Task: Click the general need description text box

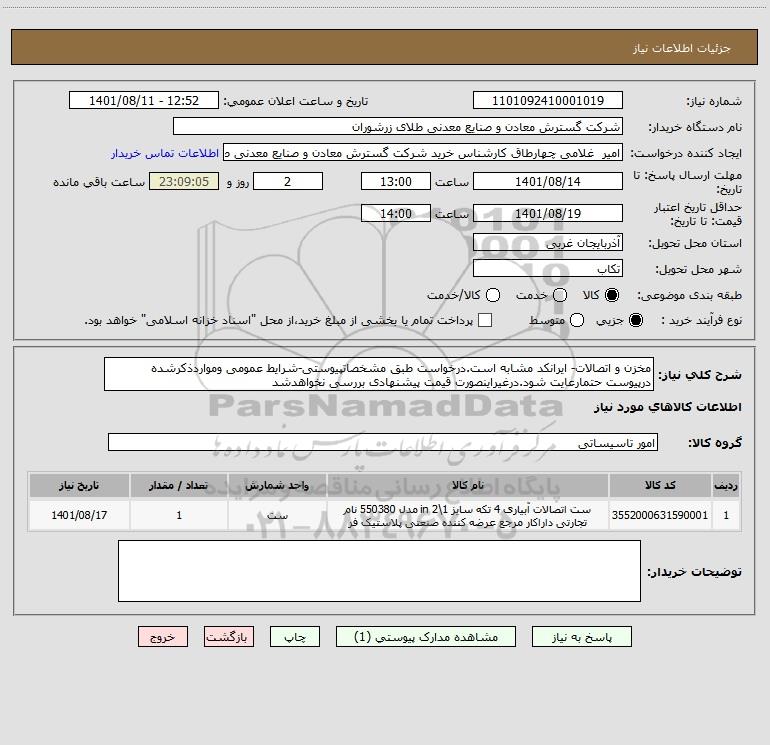Action: [x=379, y=374]
